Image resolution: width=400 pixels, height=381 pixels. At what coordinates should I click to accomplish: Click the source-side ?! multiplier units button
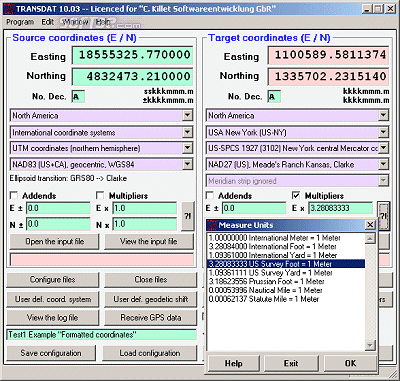[x=188, y=216]
